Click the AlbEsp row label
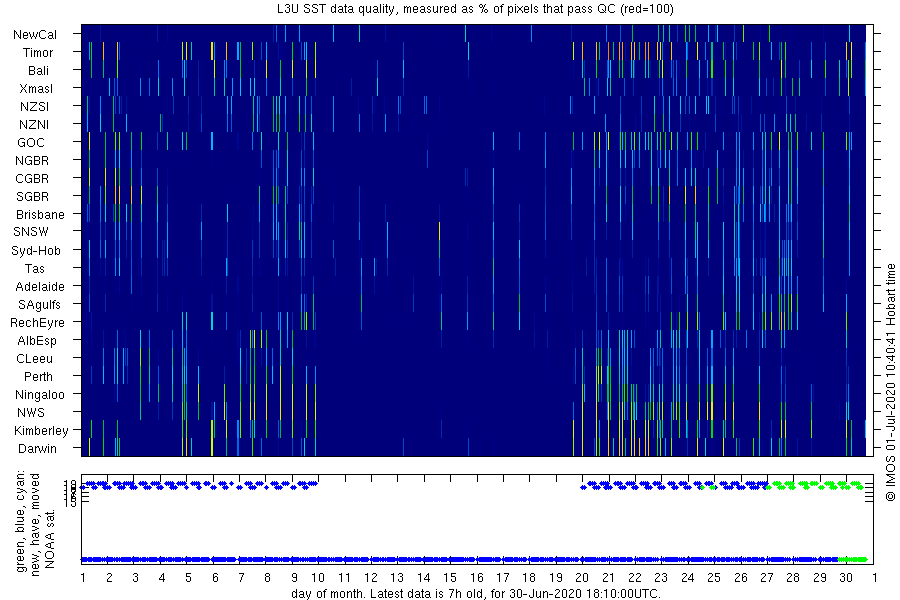 click(37, 340)
